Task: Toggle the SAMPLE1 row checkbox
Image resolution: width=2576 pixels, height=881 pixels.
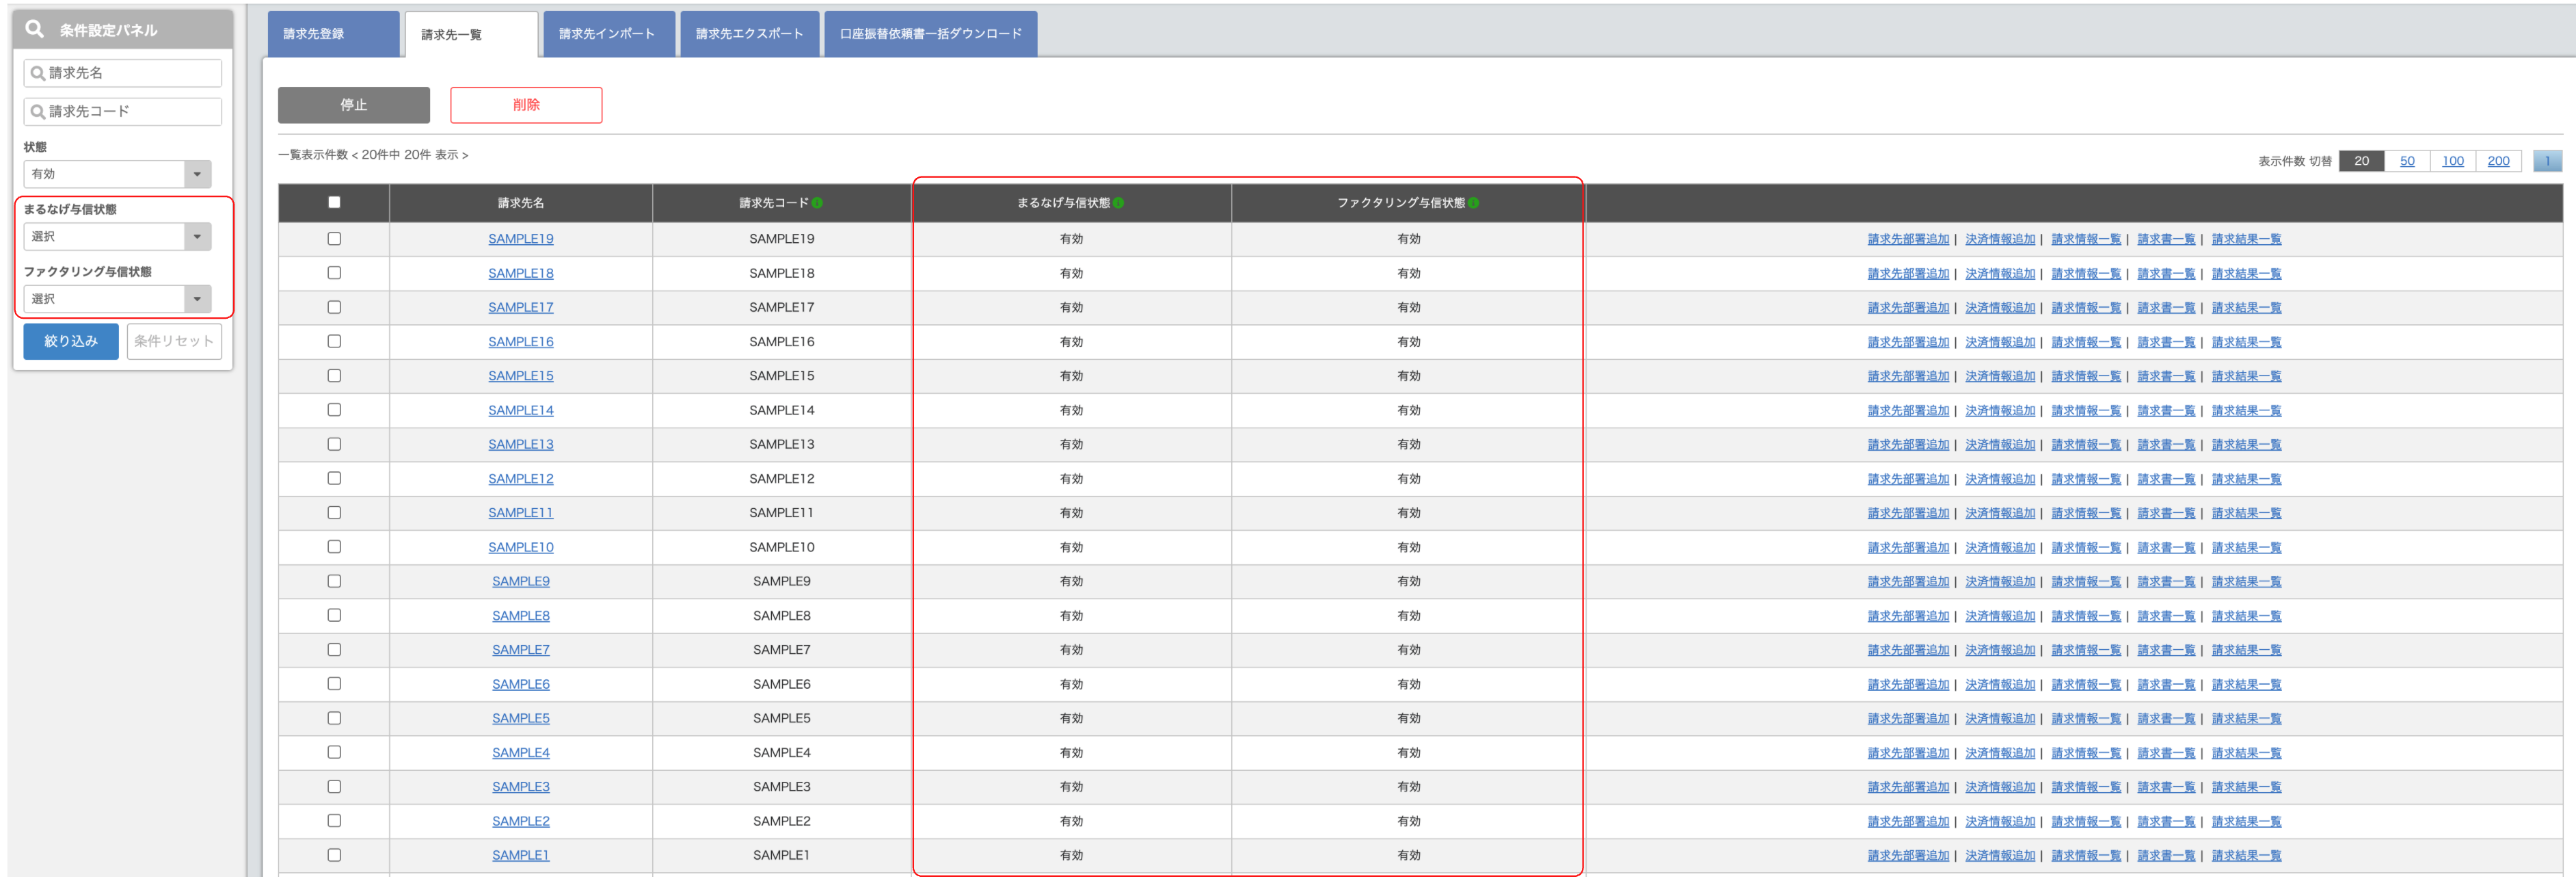Action: click(x=334, y=855)
